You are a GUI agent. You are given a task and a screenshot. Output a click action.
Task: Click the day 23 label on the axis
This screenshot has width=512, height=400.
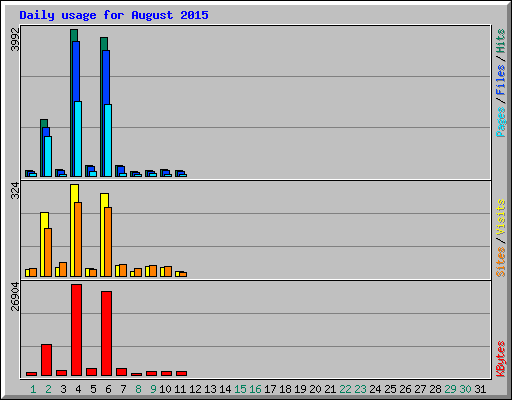tap(360, 389)
